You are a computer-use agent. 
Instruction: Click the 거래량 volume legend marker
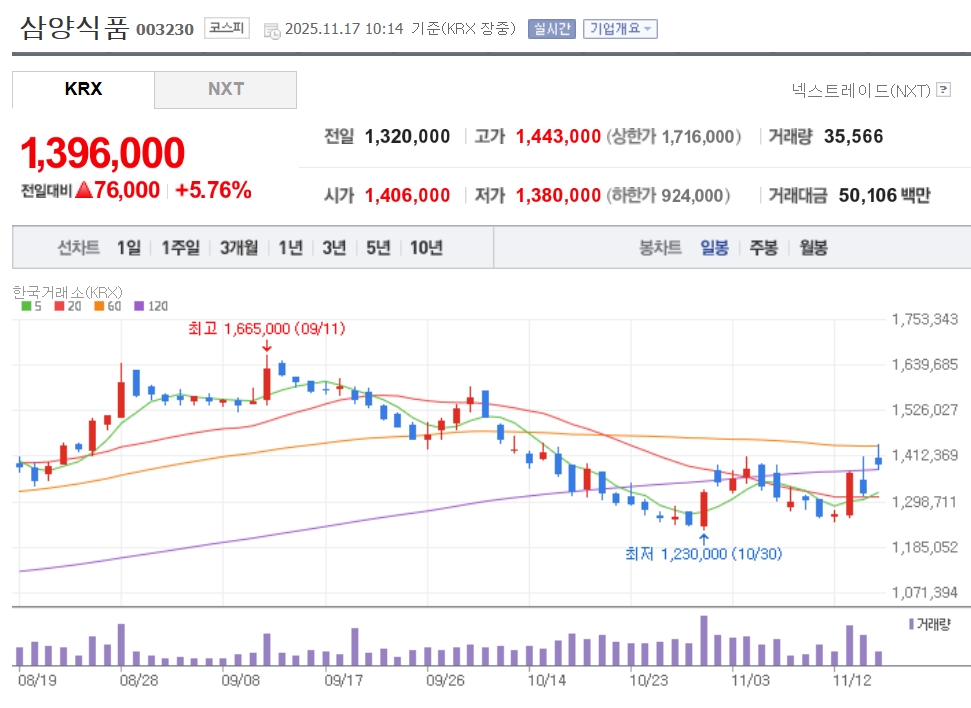pyautogui.click(x=930, y=624)
